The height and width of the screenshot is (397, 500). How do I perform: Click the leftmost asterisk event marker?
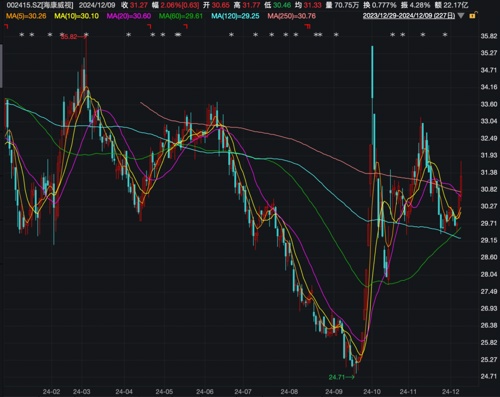(22, 34)
